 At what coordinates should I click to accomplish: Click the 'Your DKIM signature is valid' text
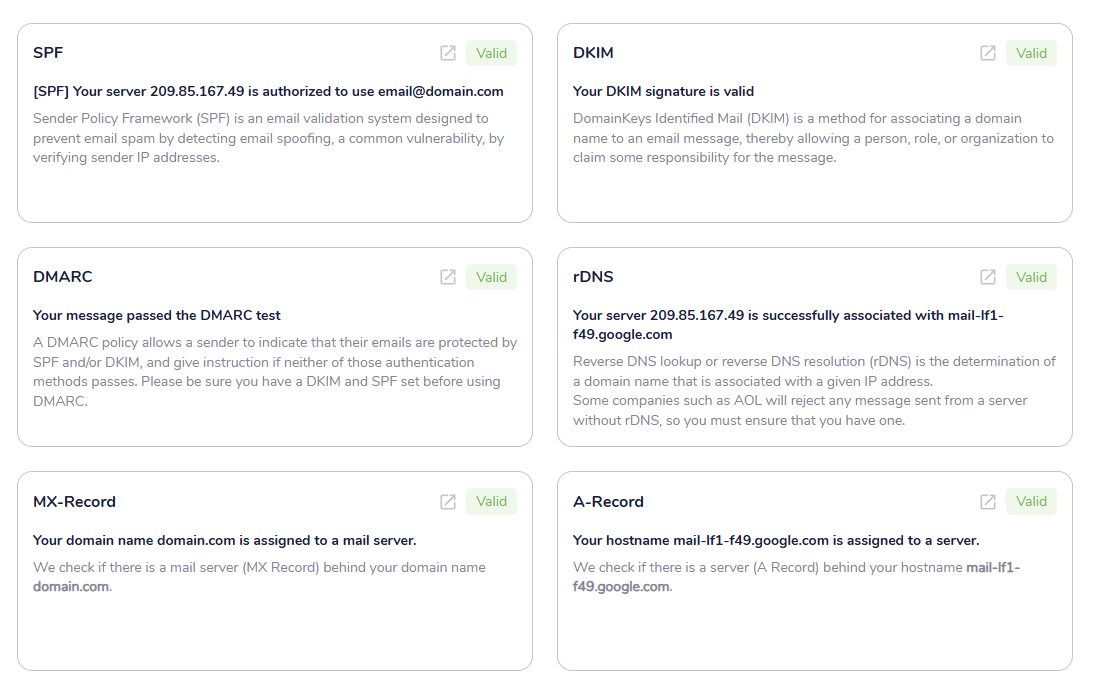[x=663, y=91]
